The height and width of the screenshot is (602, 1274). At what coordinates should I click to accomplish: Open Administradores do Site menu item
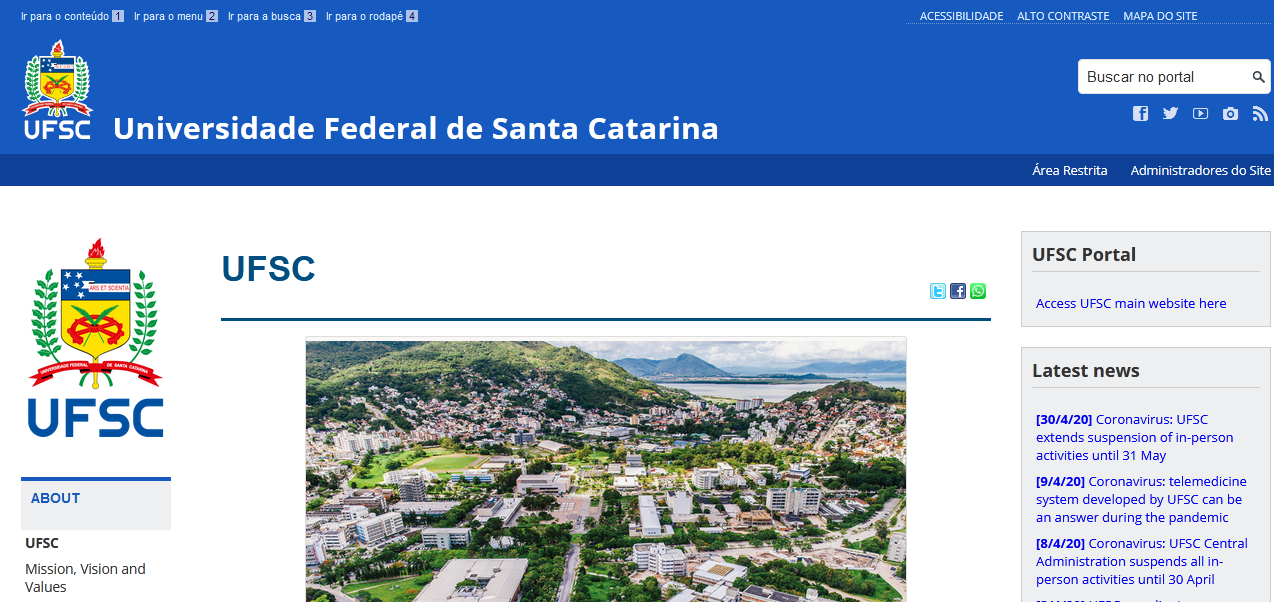(1201, 170)
